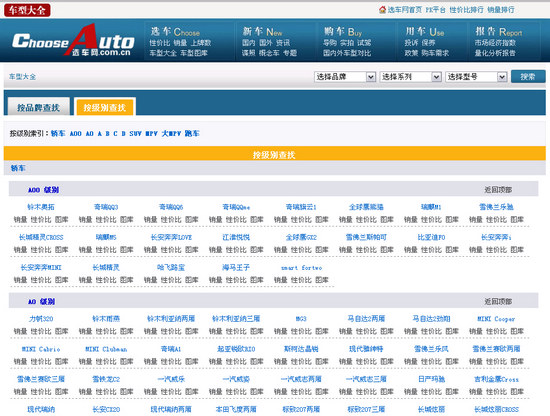Click 车型图库 under the Choose menu

point(194,53)
